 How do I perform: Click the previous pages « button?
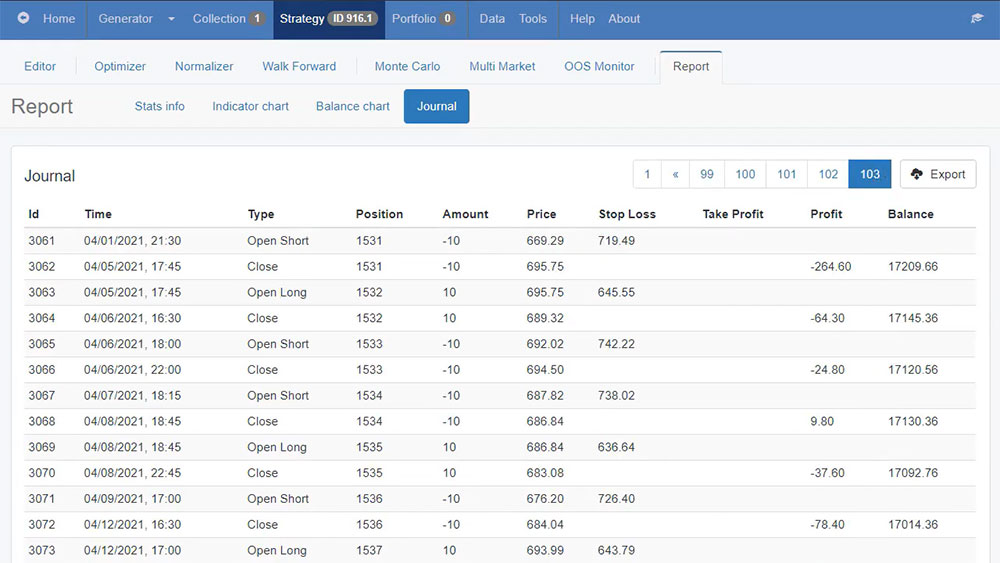point(675,174)
